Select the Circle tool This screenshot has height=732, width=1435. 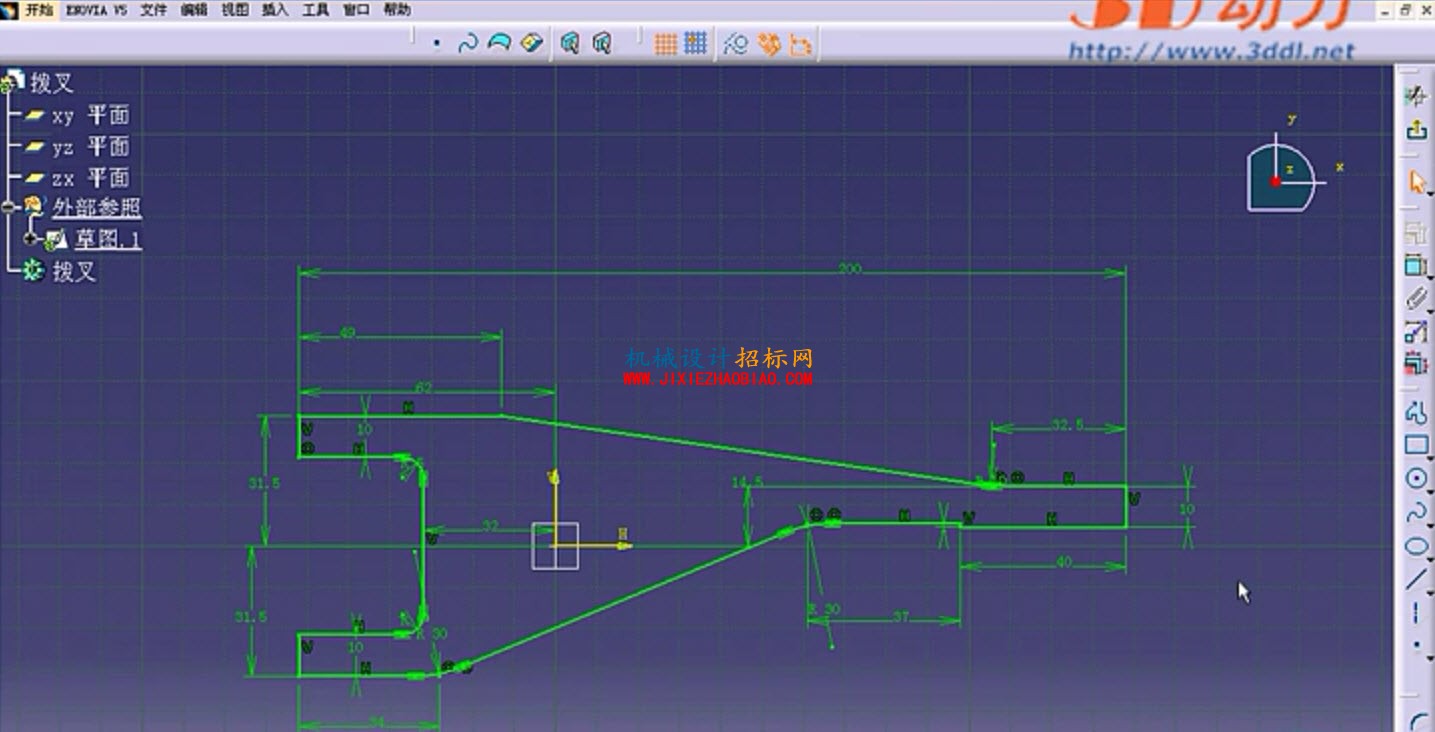[1415, 478]
